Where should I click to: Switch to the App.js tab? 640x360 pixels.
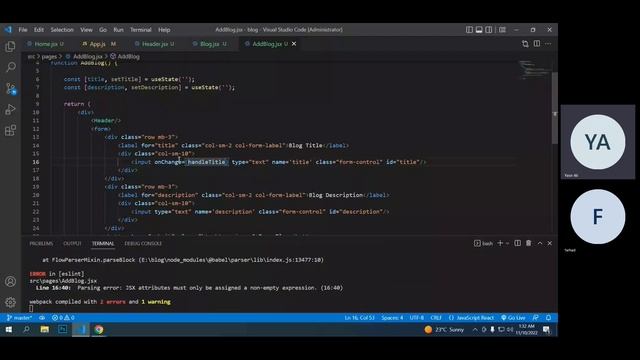coord(99,44)
